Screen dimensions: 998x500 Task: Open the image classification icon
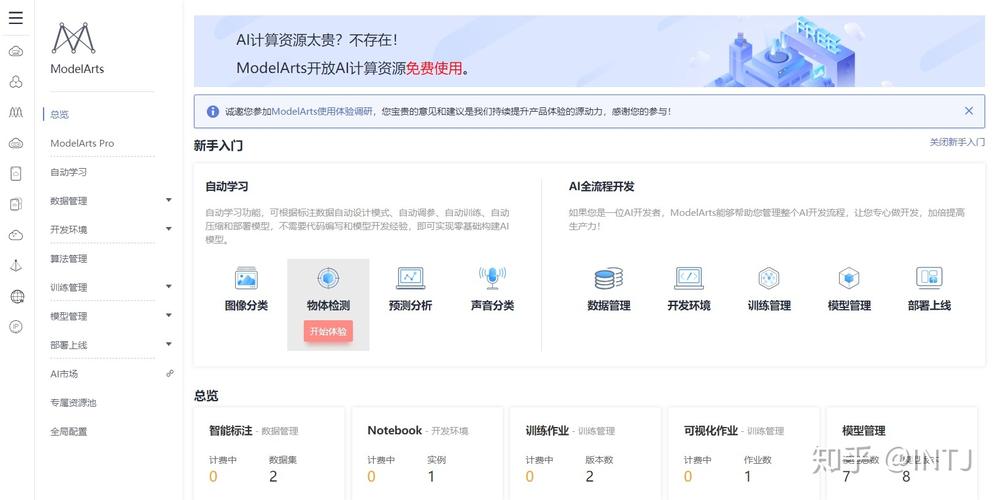(246, 278)
